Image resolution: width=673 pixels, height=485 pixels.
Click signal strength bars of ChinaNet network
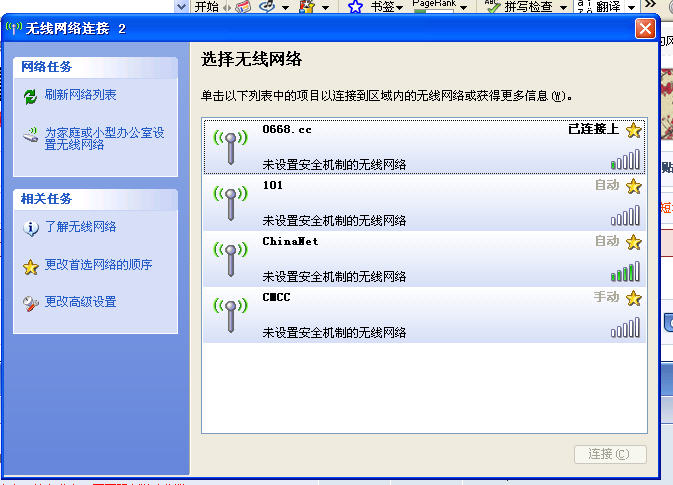tap(625, 271)
